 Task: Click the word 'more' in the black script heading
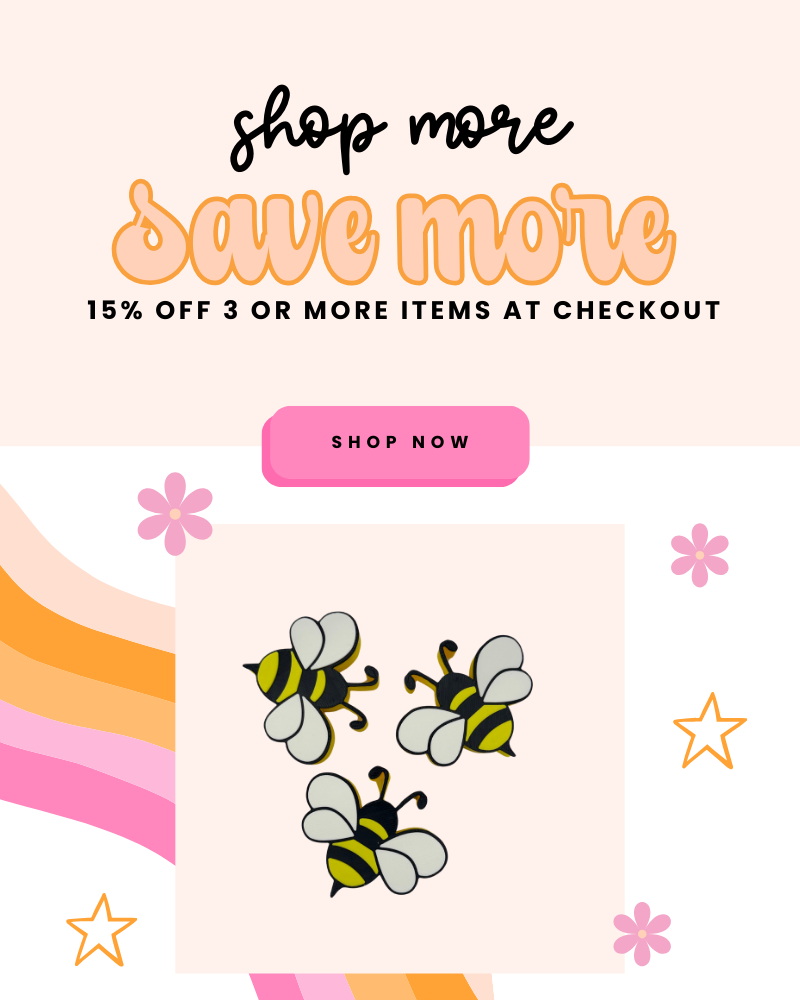click(x=490, y=128)
